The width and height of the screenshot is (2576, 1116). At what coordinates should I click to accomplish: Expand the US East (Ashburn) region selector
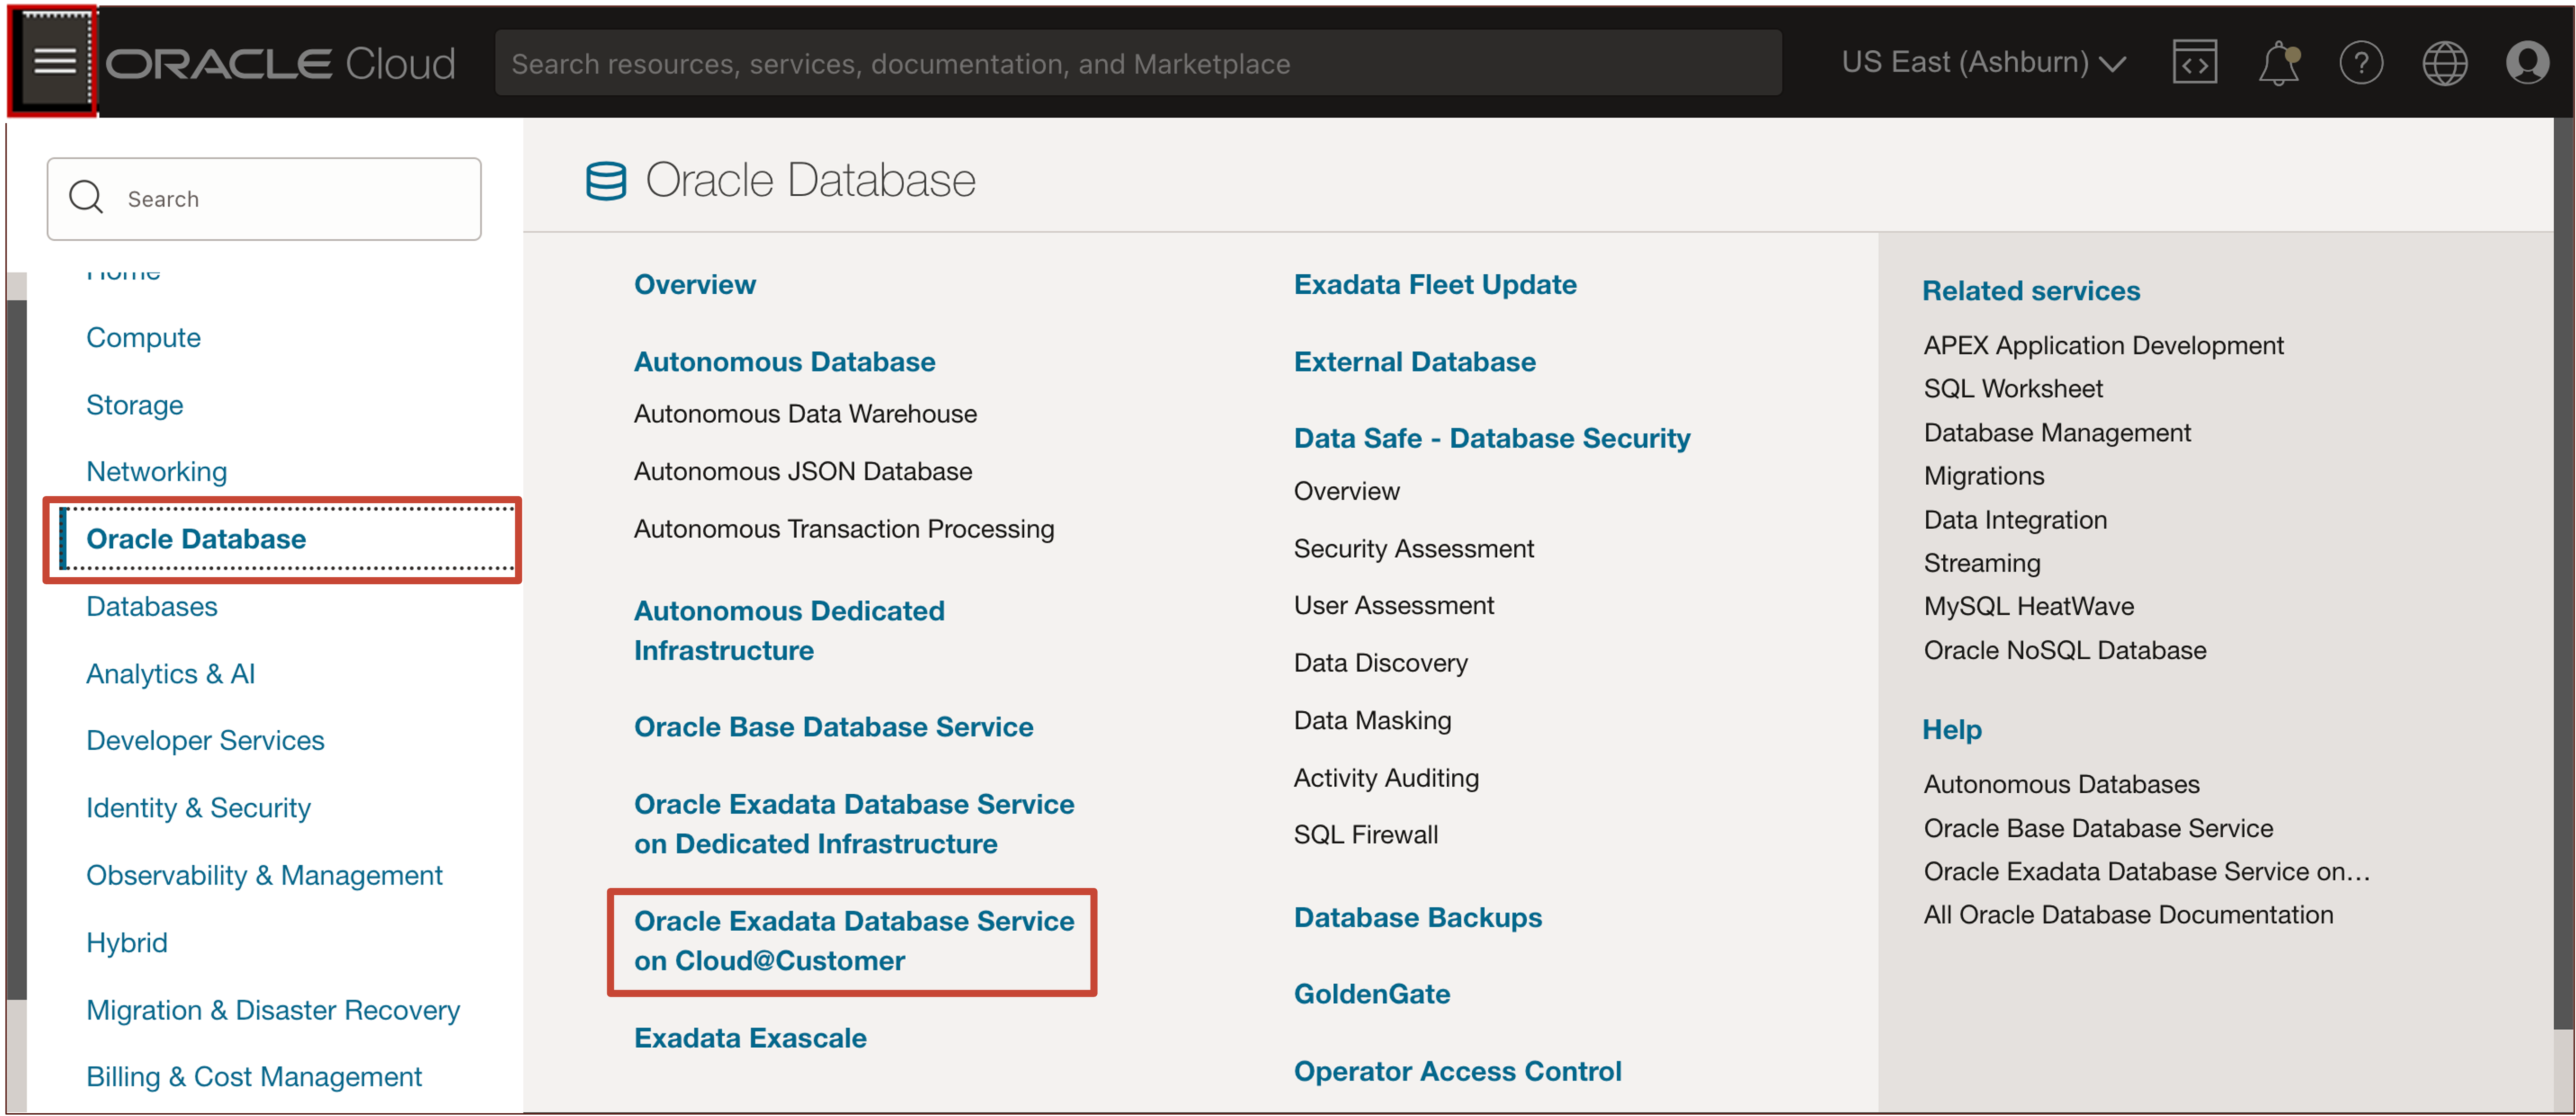pos(1983,63)
